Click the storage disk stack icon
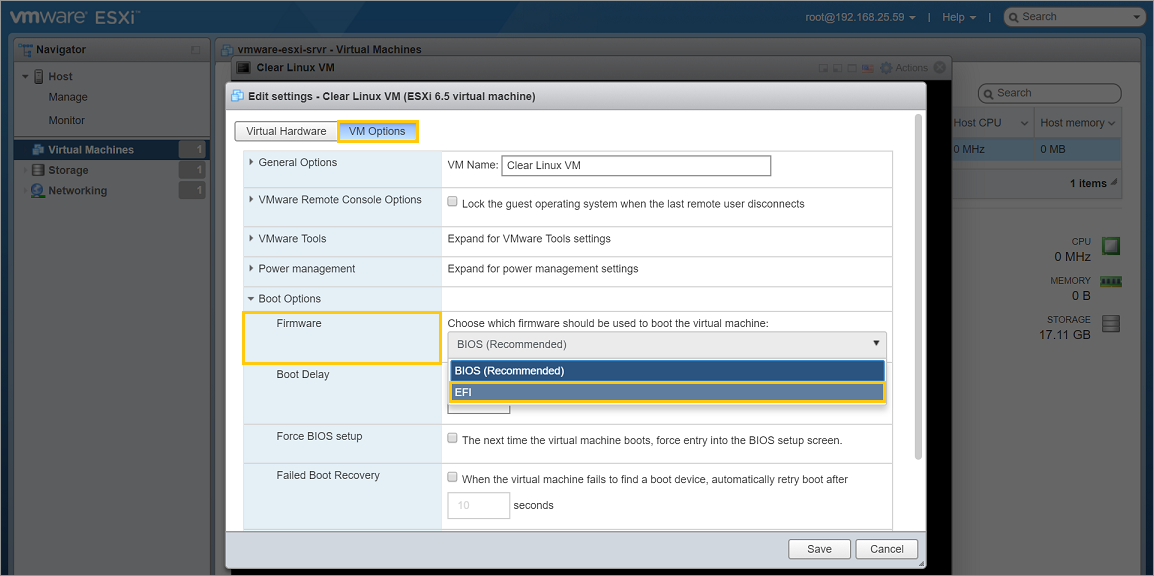 pos(1110,324)
